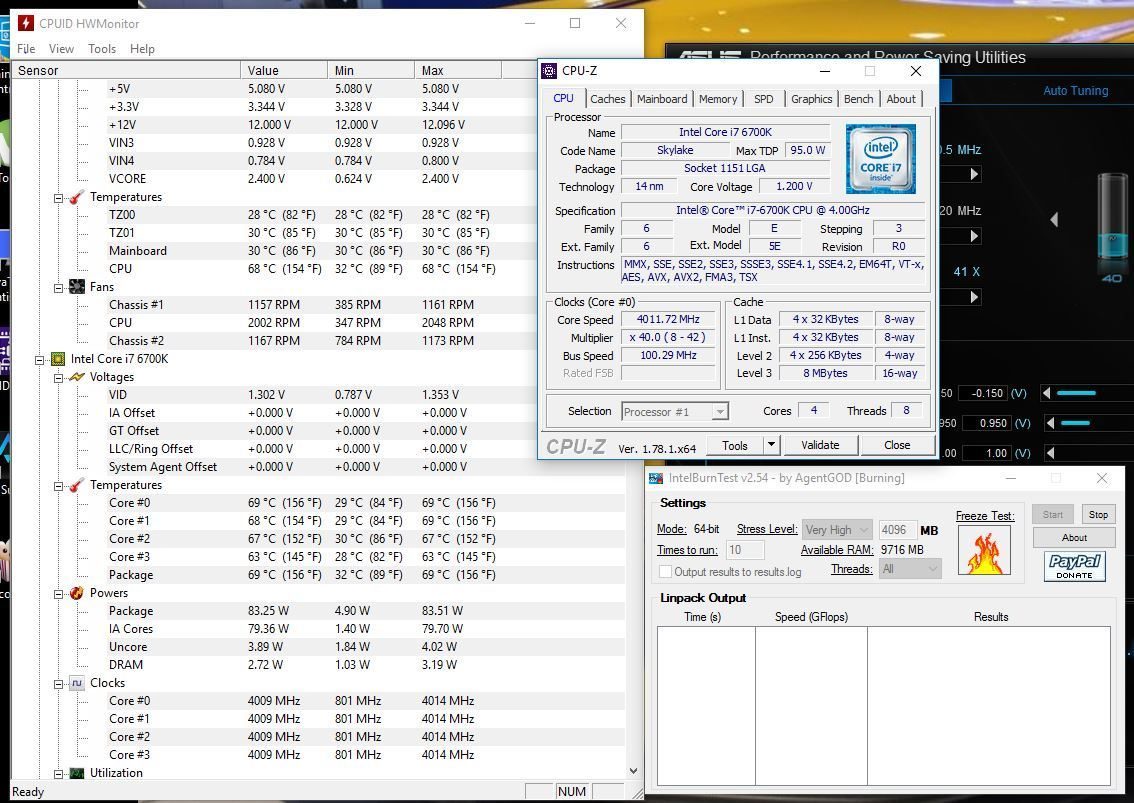The width and height of the screenshot is (1134, 803).
Task: Click the left arrow beside the -0.150 V slider
Action: tap(1046, 393)
